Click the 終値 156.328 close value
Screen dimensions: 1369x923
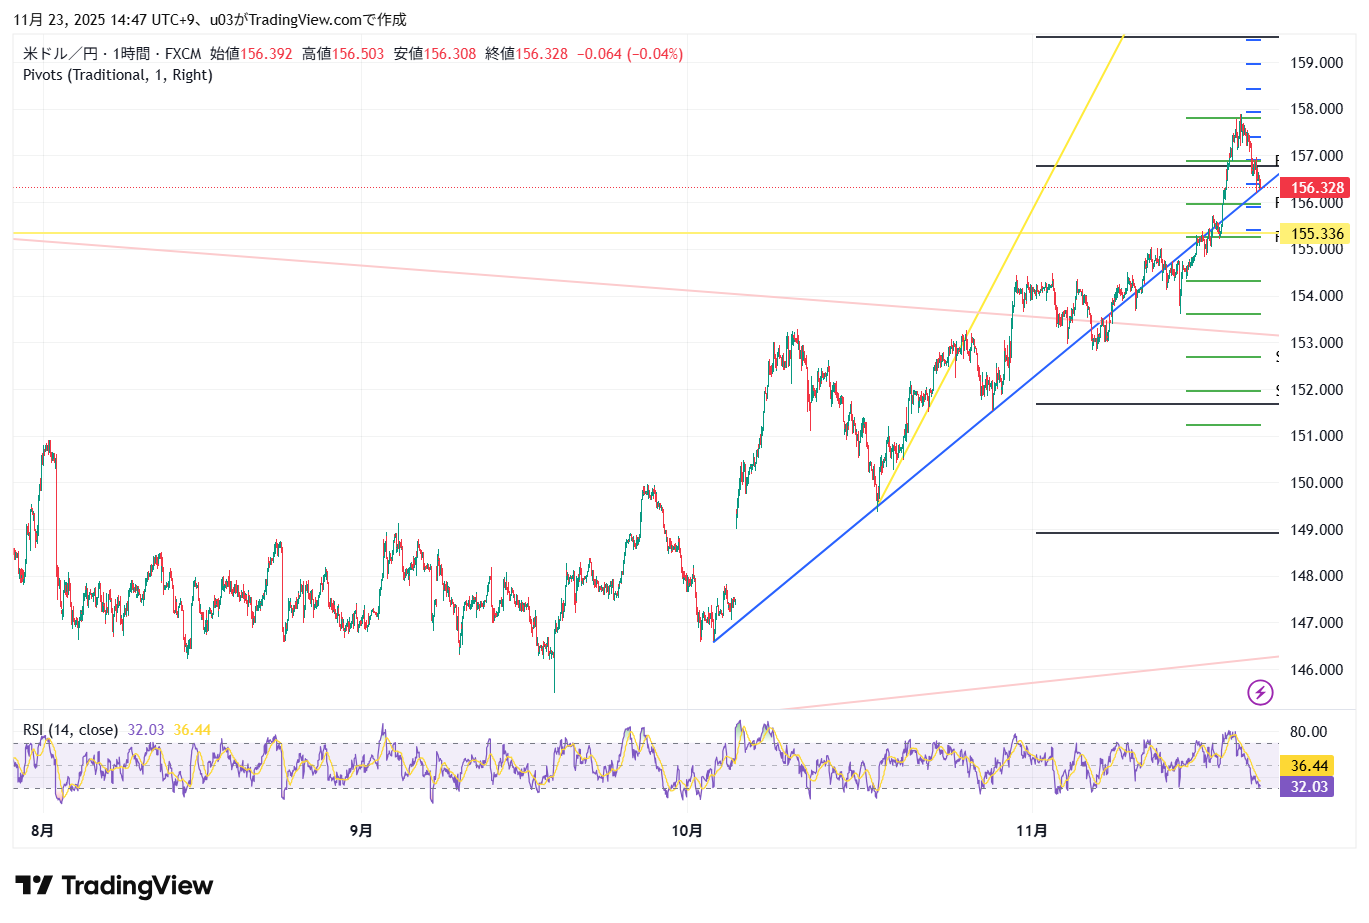pos(526,54)
